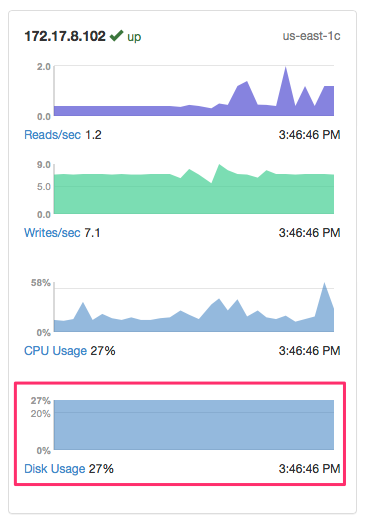Viewport: 366px width, 525px height.
Task: Click the Writes/sec value 7.1
Action: tap(92, 233)
